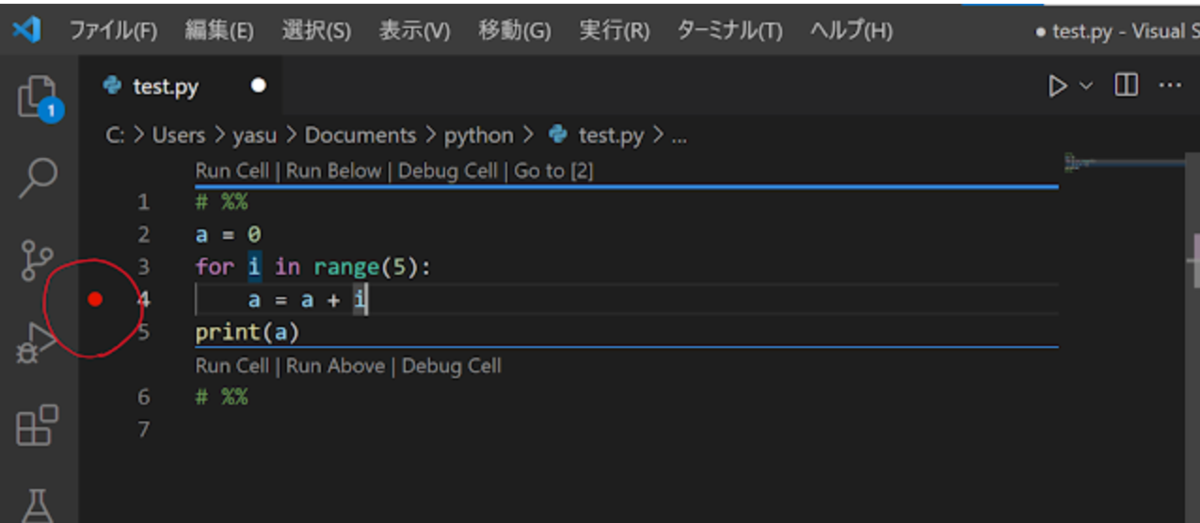Click the first Run Cell link
This screenshot has width=1200, height=523.
[x=232, y=171]
